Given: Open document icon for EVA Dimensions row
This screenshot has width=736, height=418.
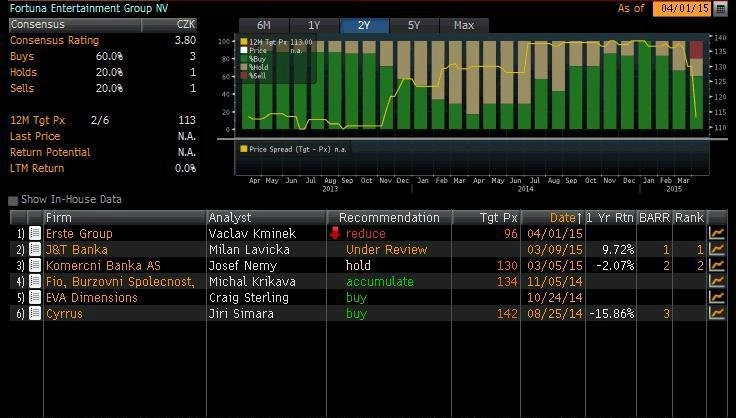Looking at the screenshot, I should tap(35, 297).
